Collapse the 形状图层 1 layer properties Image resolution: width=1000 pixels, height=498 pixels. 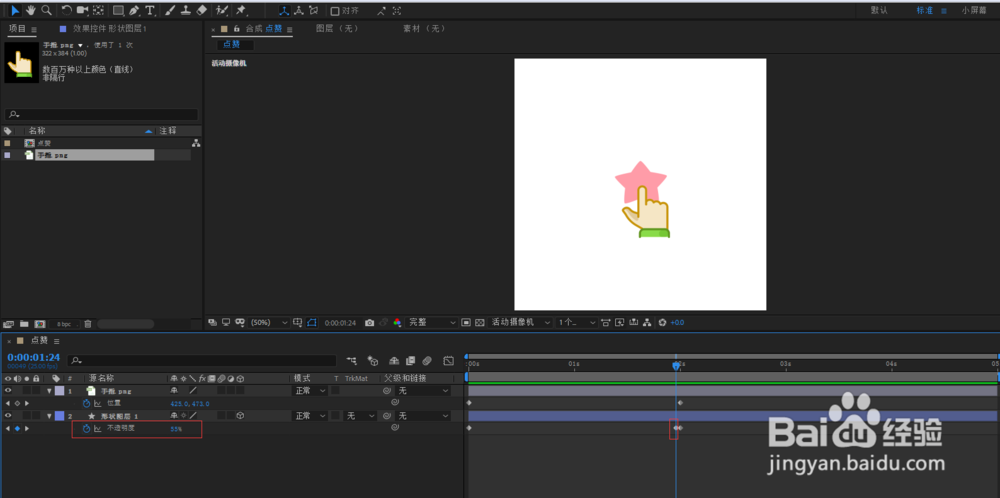[x=49, y=416]
